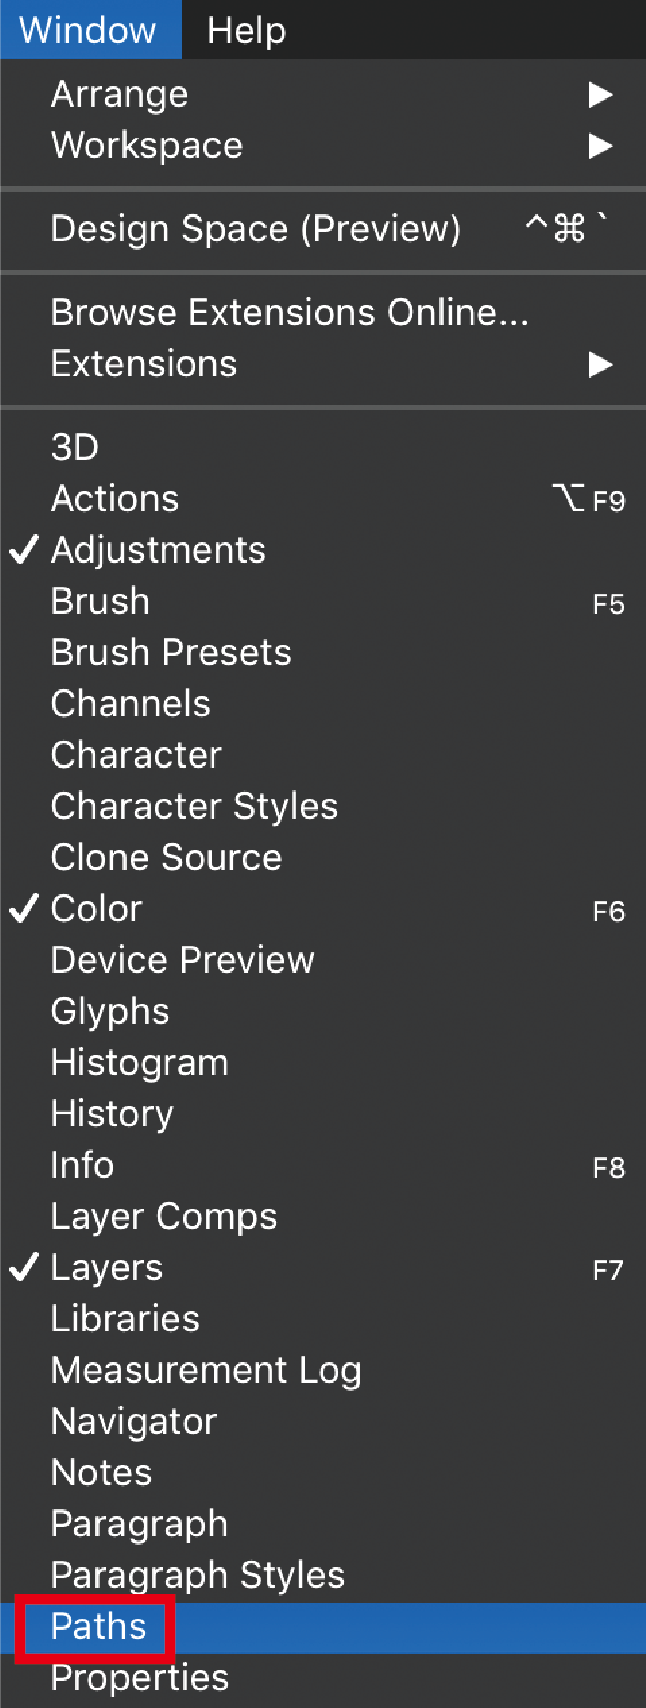Show the 3D panel
The width and height of the screenshot is (646, 1708).
75,447
